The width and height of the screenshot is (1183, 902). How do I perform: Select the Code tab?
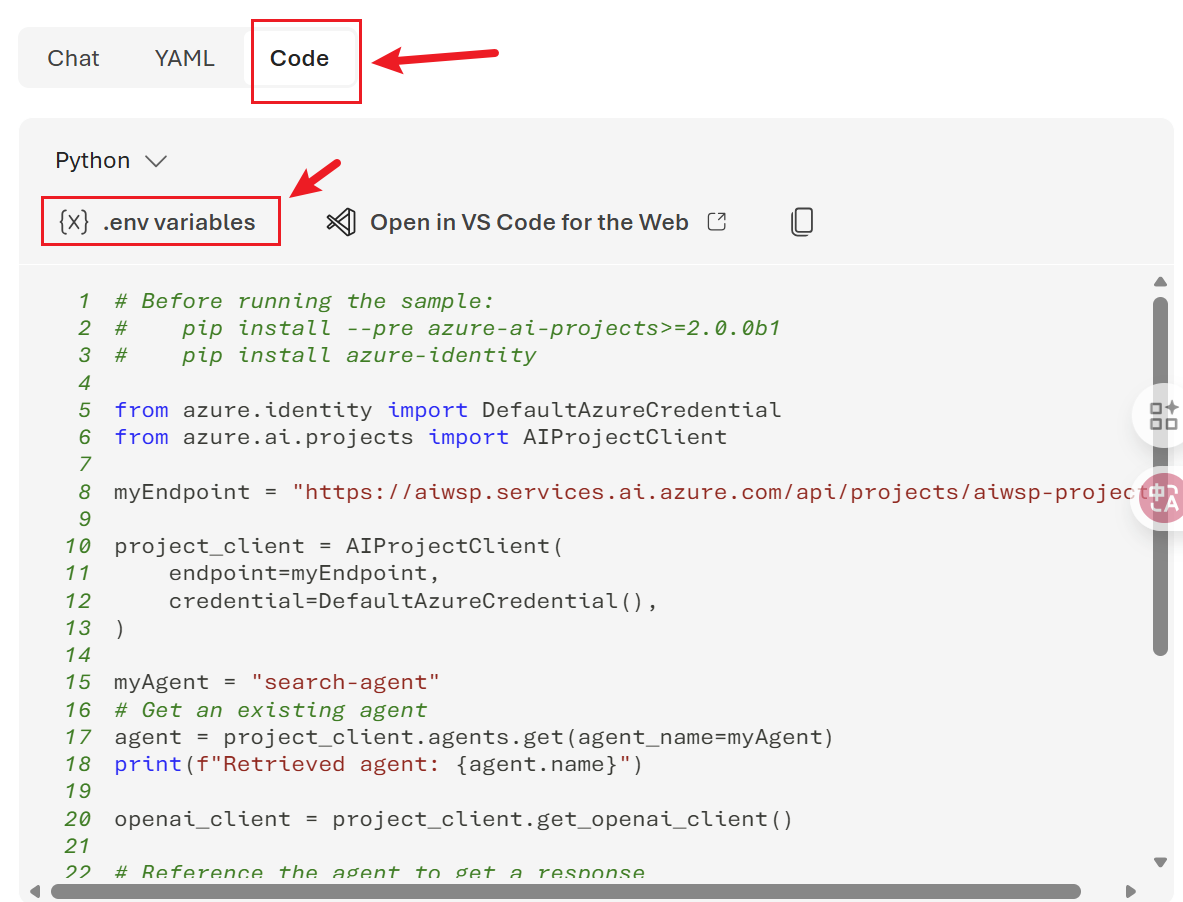pyautogui.click(x=299, y=58)
